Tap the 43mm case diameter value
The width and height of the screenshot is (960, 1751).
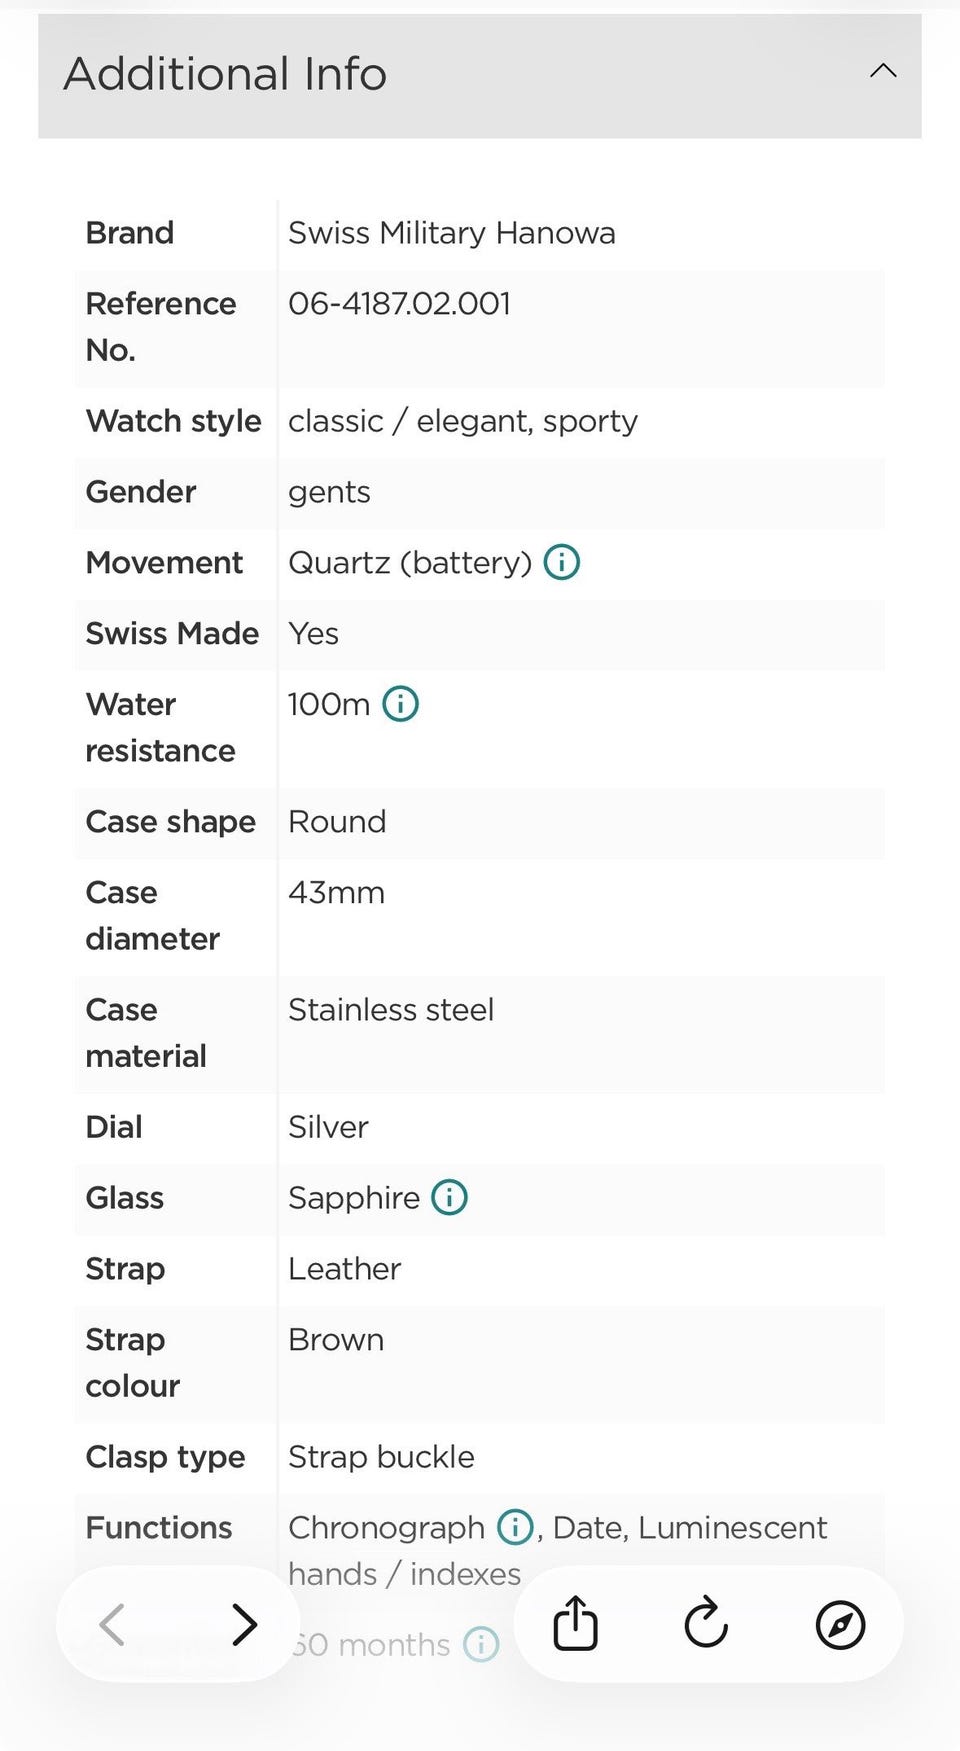coord(336,892)
